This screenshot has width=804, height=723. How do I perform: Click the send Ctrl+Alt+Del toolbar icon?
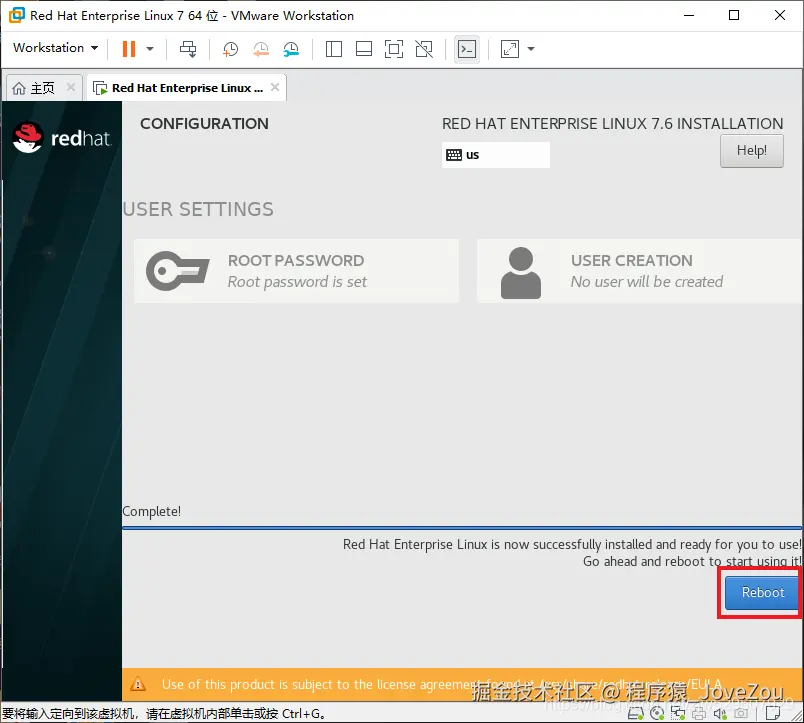click(188, 49)
